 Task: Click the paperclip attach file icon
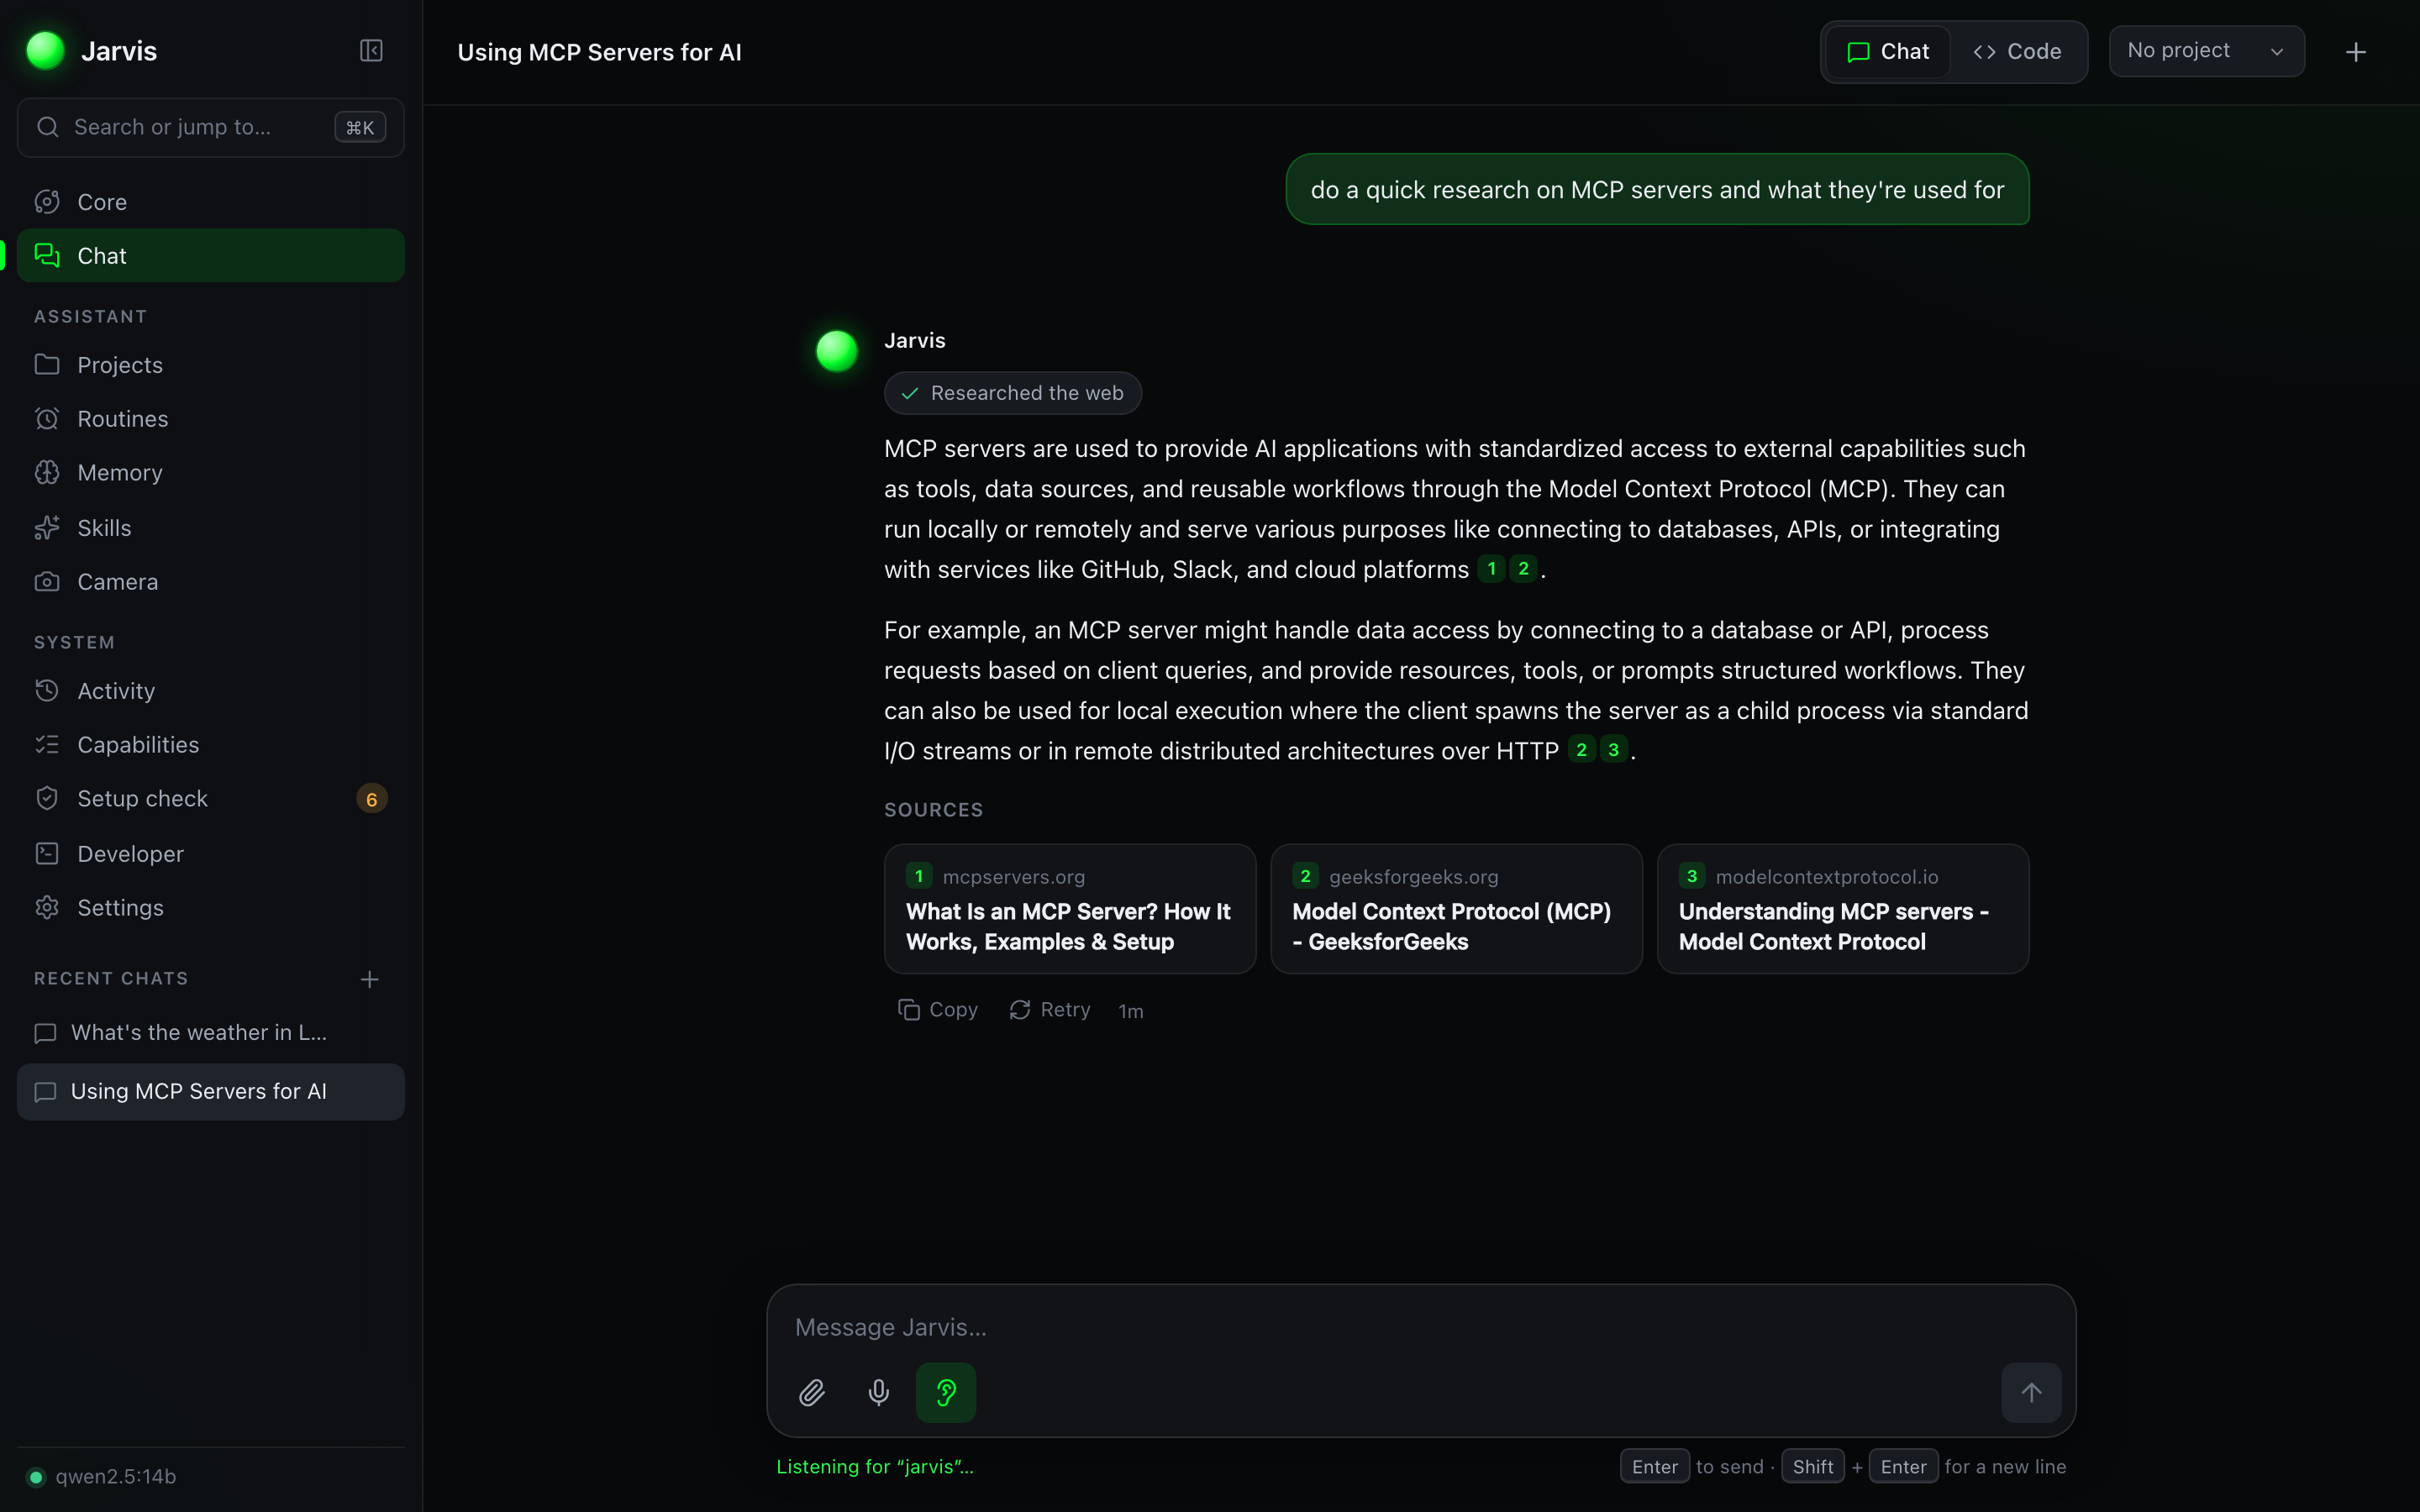click(812, 1392)
